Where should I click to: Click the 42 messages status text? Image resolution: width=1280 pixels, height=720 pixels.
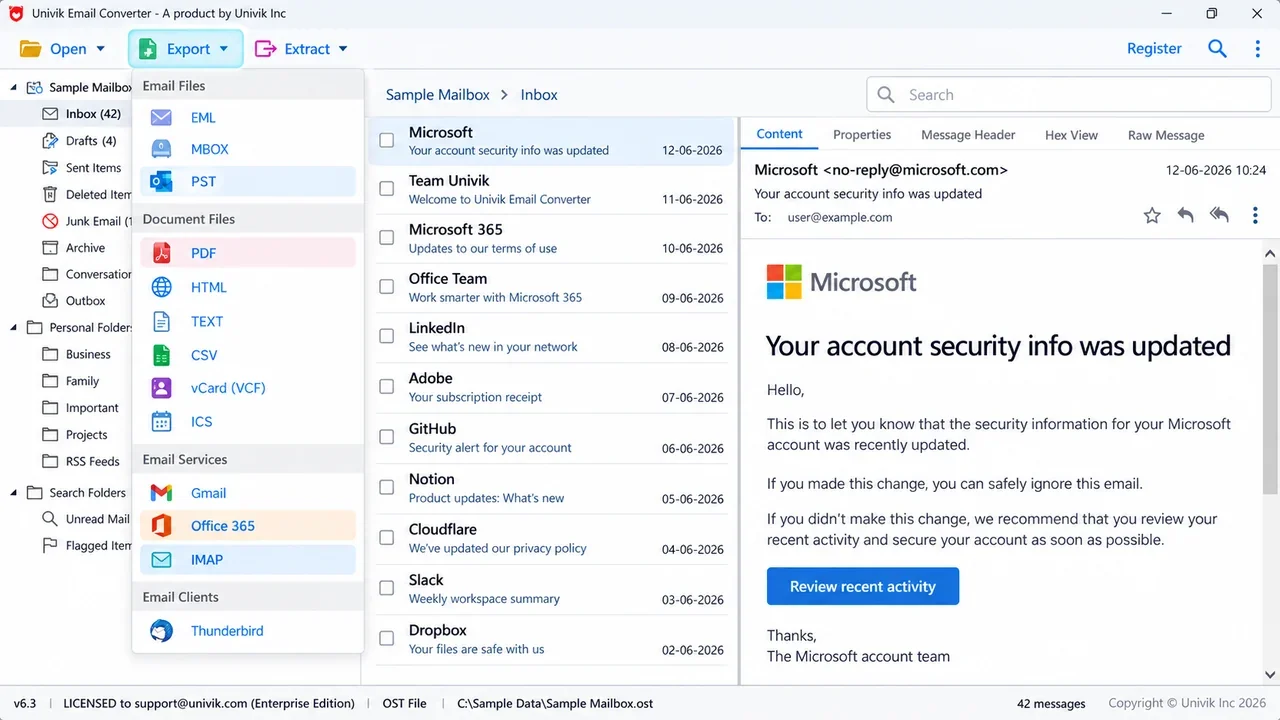point(1051,704)
